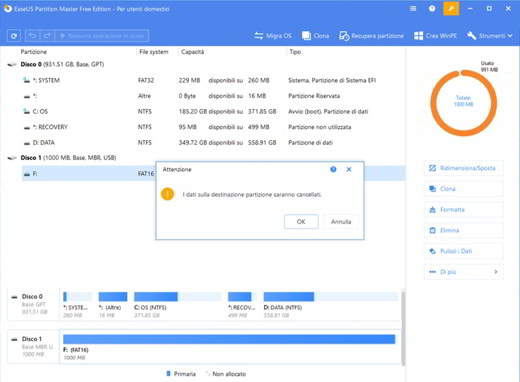Click Pulisci i Dati in side panel
The height and width of the screenshot is (382, 520).
[463, 251]
